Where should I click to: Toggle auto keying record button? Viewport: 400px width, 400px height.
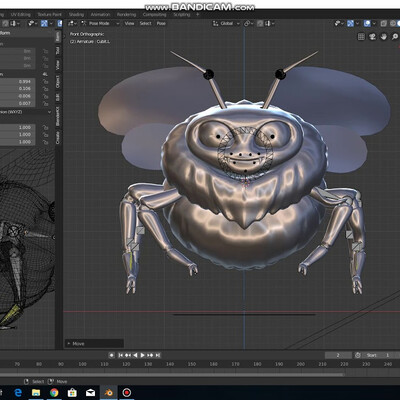(112, 355)
